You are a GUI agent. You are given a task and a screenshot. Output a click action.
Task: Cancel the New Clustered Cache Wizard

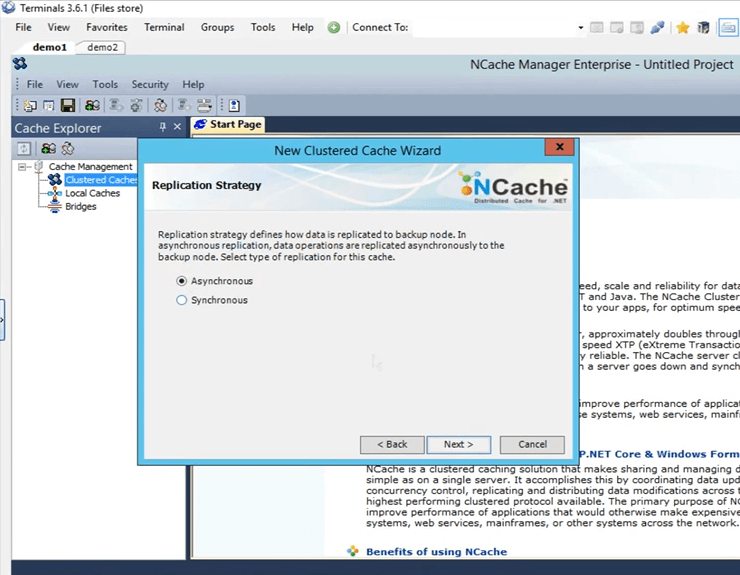click(x=532, y=444)
